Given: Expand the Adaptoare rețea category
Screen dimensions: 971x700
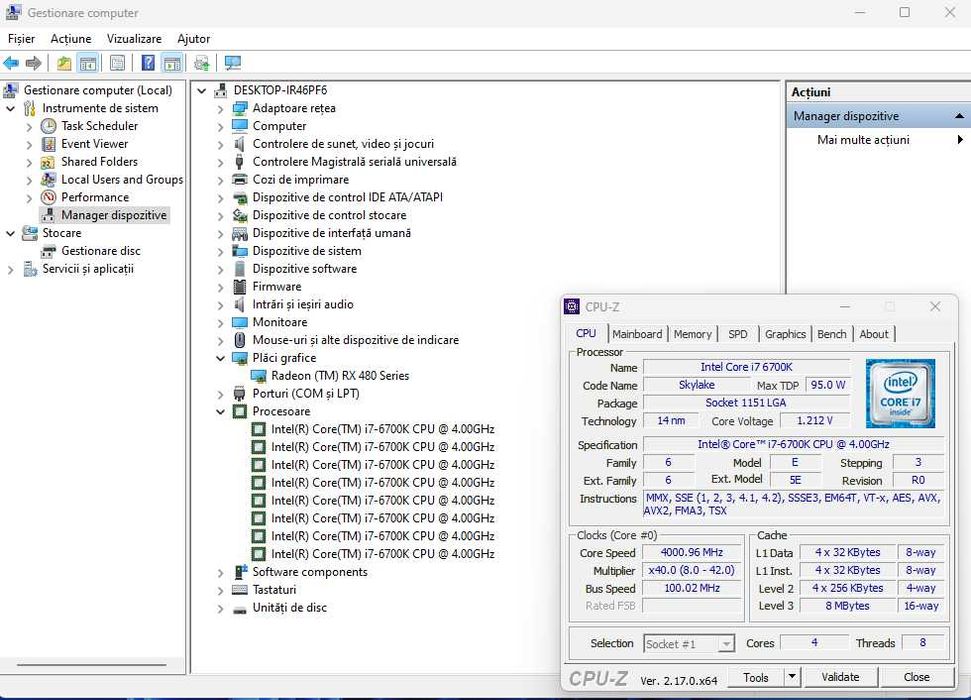Looking at the screenshot, I should pyautogui.click(x=220, y=109).
